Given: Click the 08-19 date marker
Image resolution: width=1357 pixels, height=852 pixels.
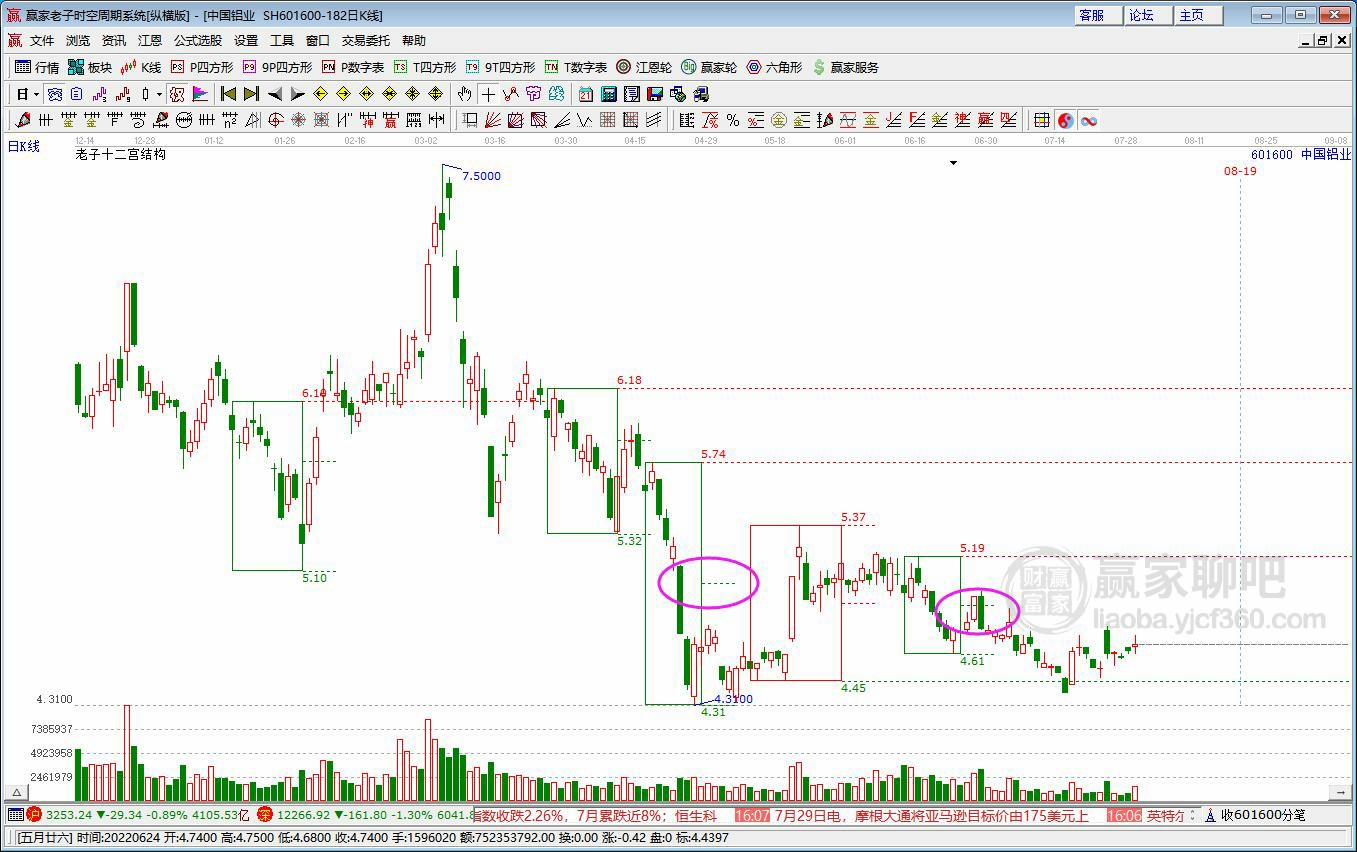Looking at the screenshot, I should (1240, 171).
